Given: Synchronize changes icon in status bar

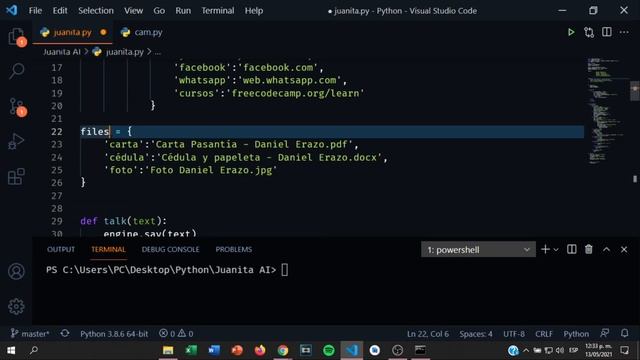Looking at the screenshot, I should point(65,333).
